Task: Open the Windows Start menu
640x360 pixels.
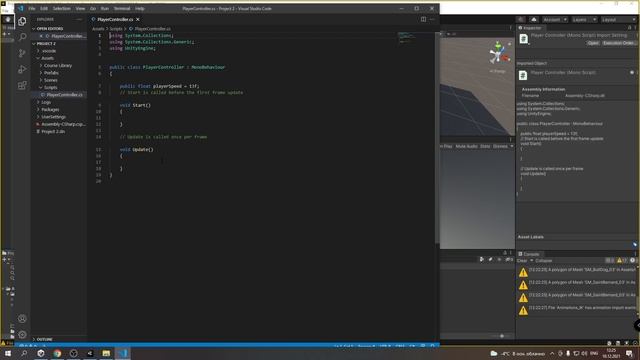Action: 7,353
